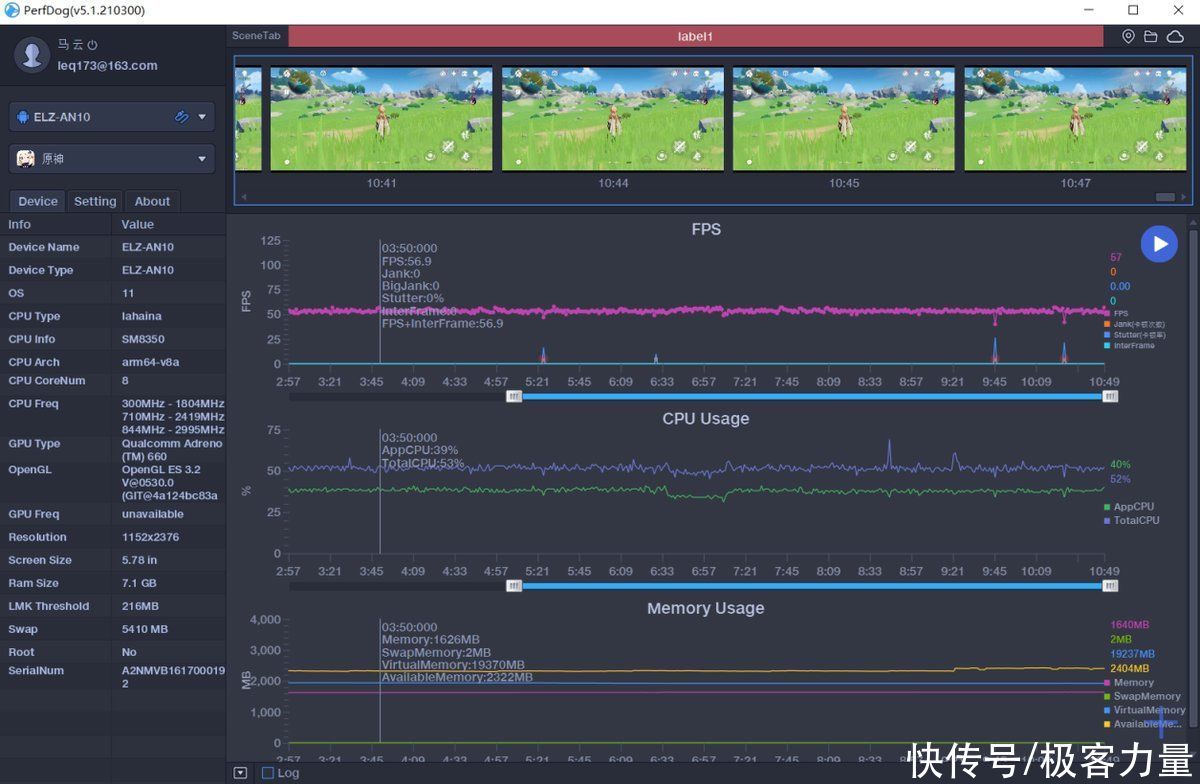Click the FPS chart title

click(706, 229)
